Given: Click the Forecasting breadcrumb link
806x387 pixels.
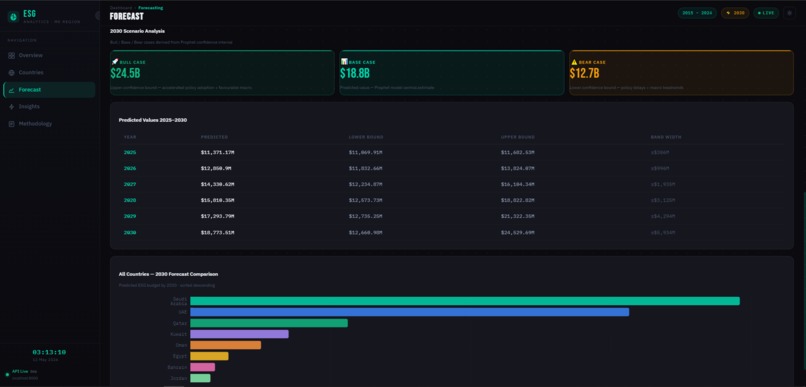Looking at the screenshot, I should (151, 8).
